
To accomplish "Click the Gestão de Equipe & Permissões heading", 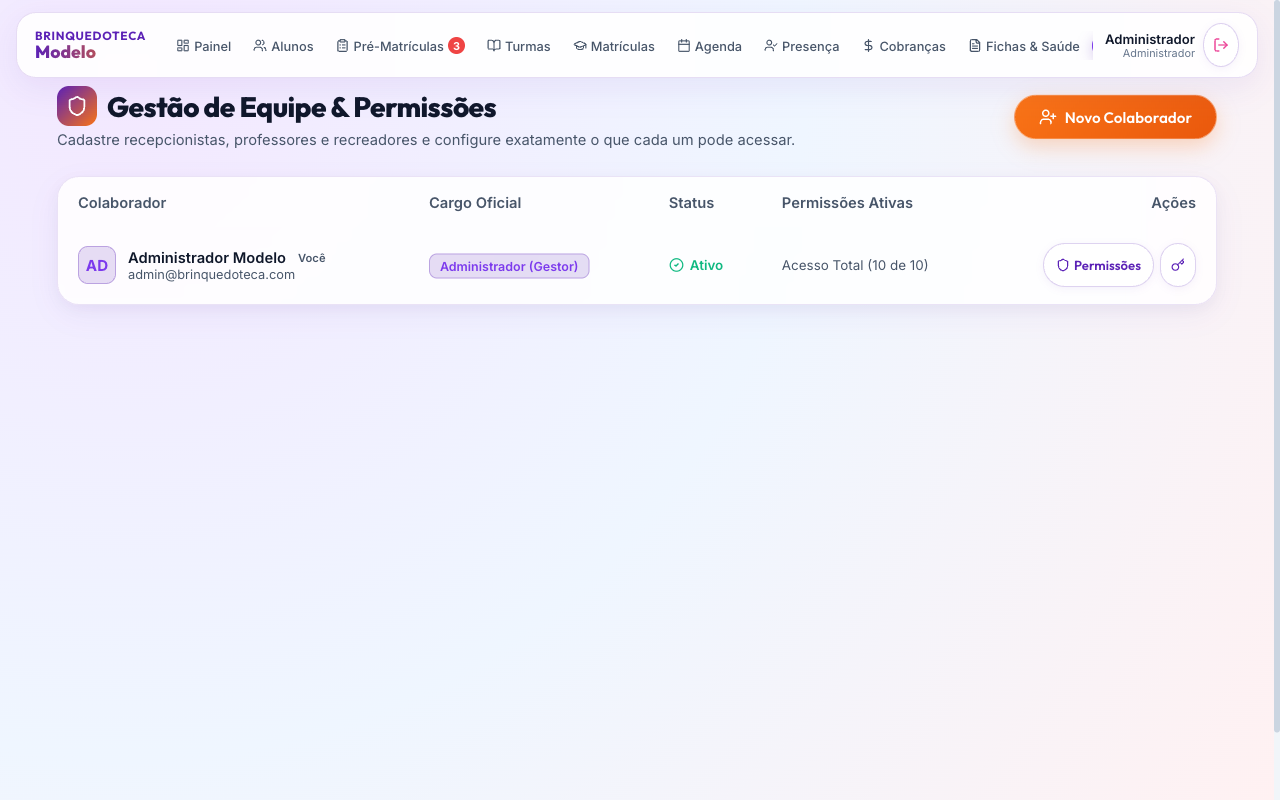I will pyautogui.click(x=301, y=107).
